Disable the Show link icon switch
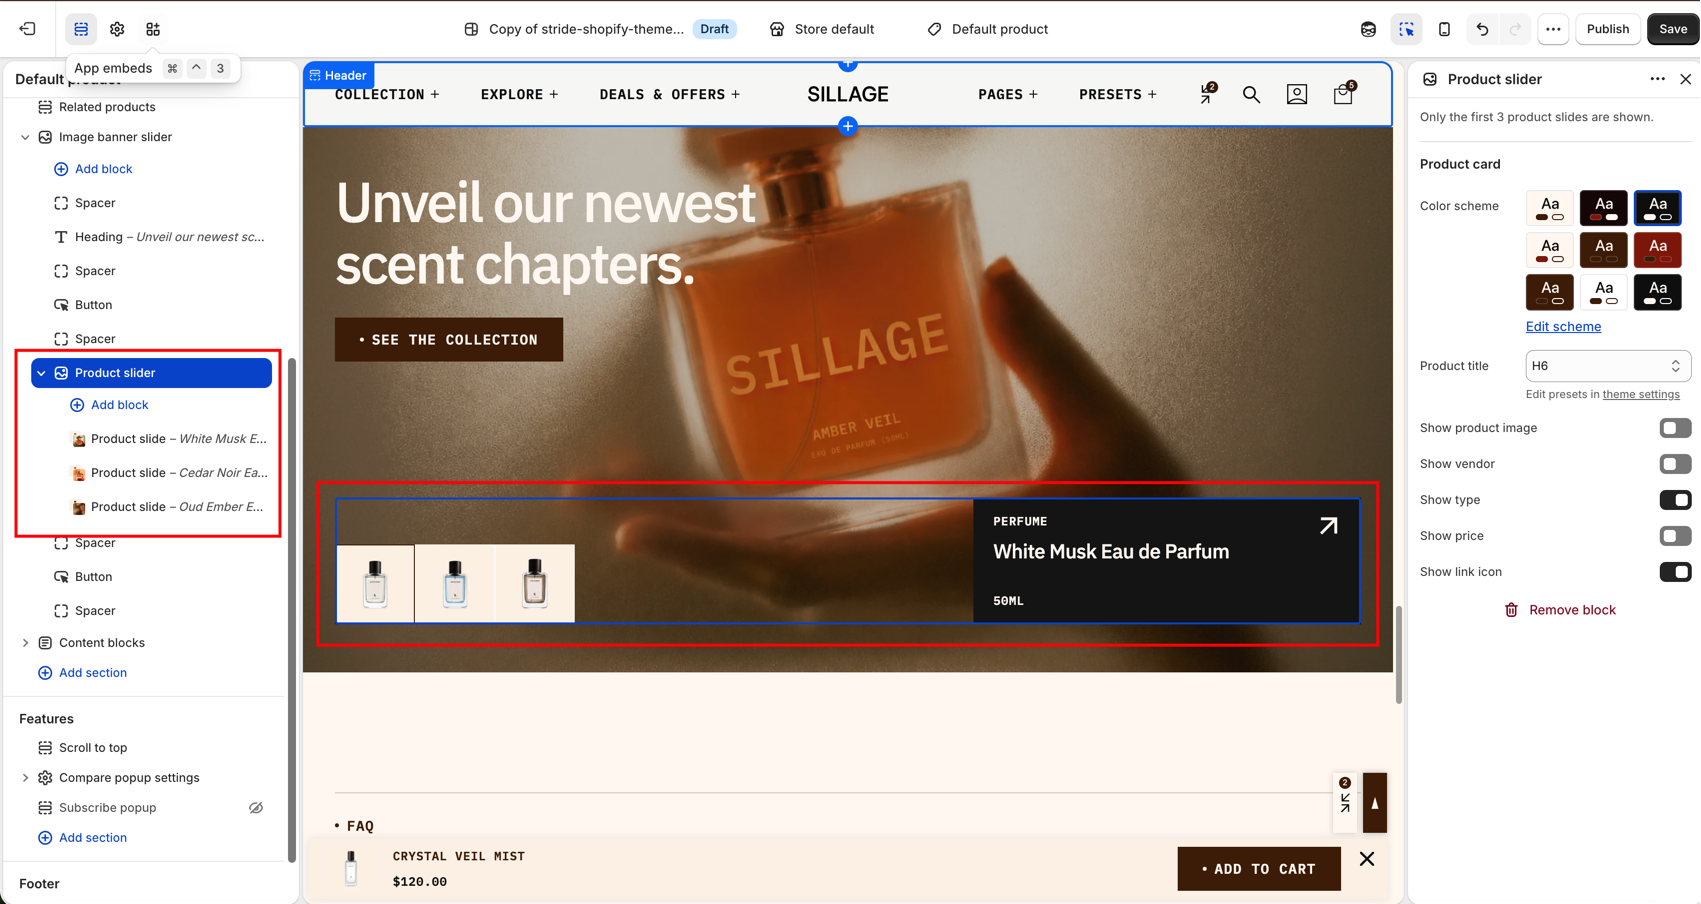The image size is (1701, 904). coord(1675,572)
